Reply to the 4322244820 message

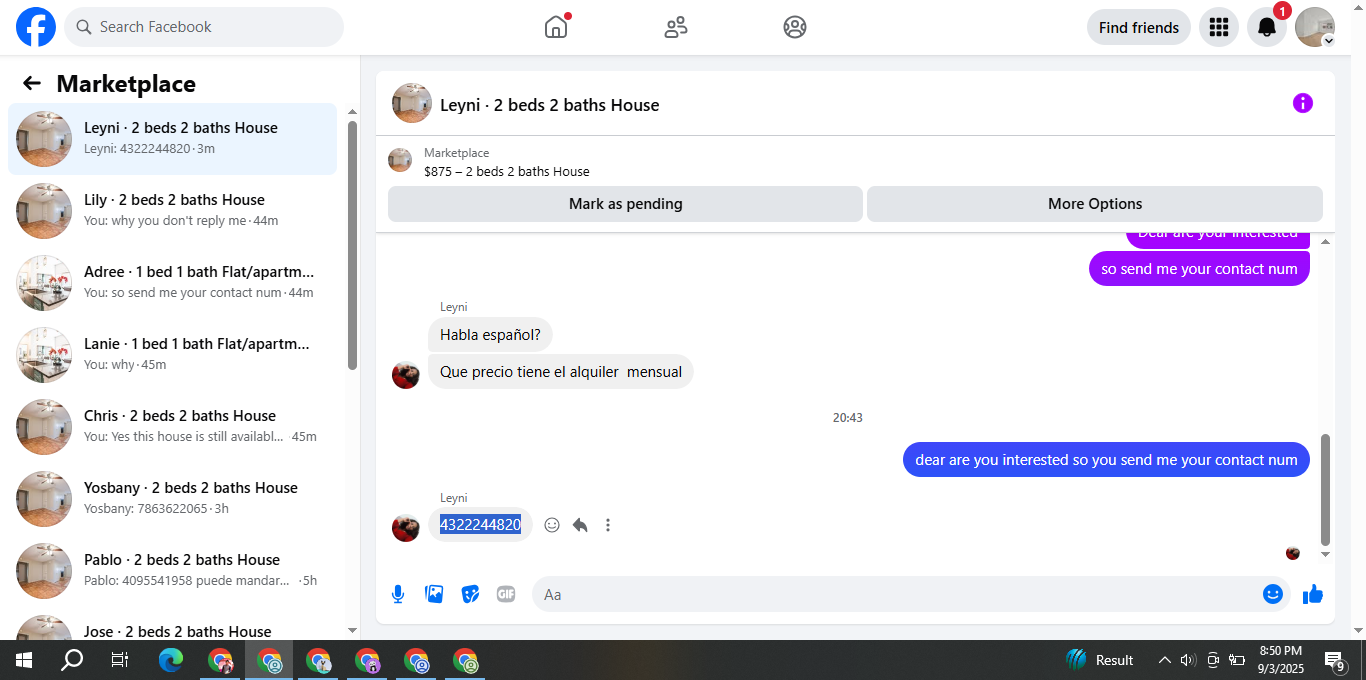point(580,525)
